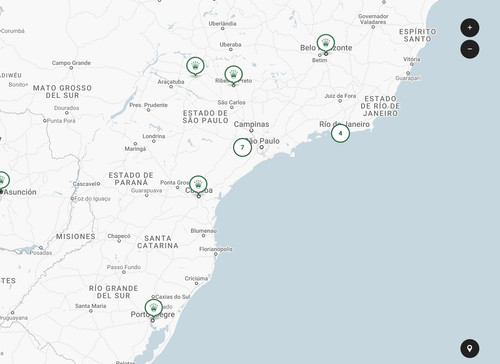The width and height of the screenshot is (500, 364).
Task: Click the SANTA CATARINA state label
Action: click(x=158, y=242)
